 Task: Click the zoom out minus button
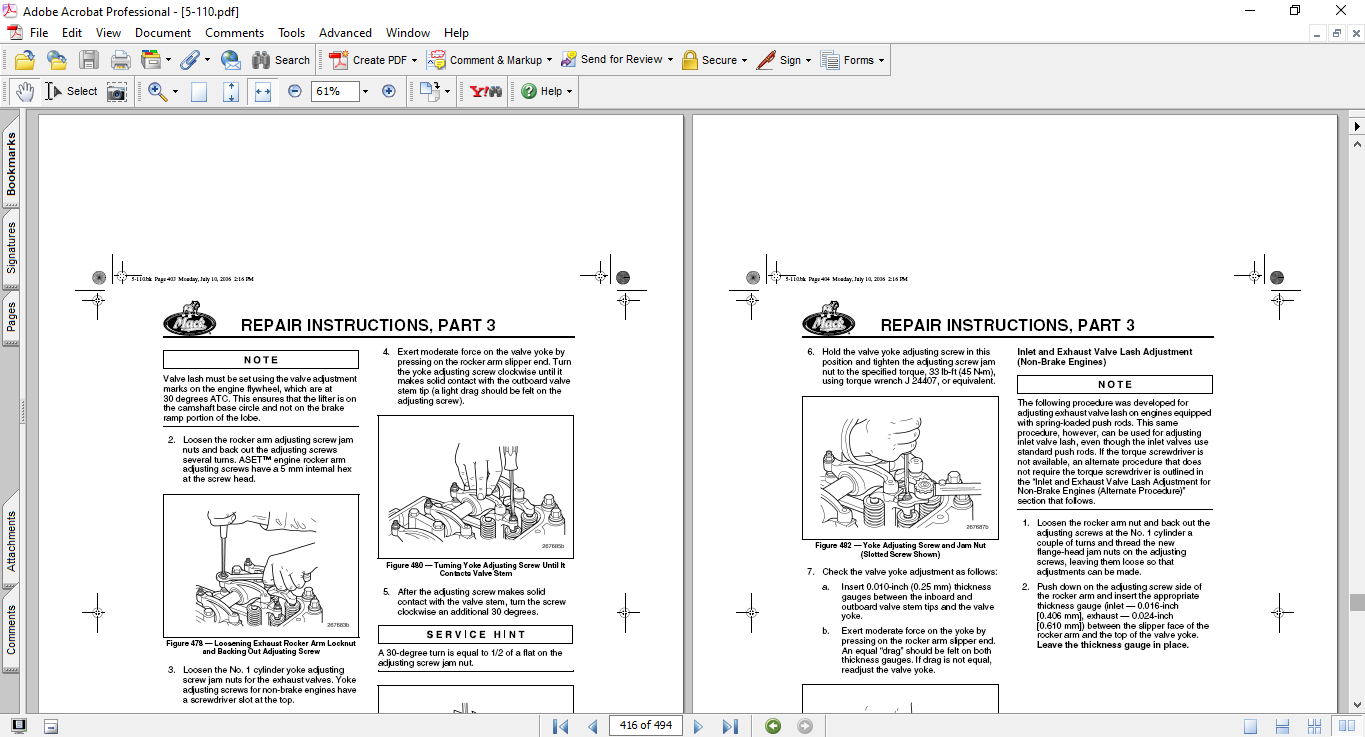295,91
